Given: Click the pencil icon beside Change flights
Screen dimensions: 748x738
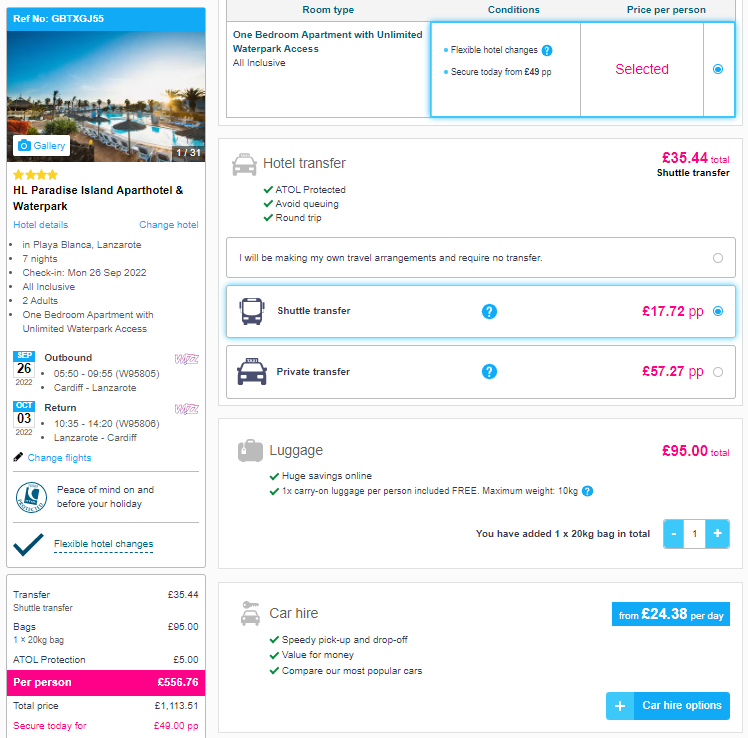Looking at the screenshot, I should click(x=18, y=457).
